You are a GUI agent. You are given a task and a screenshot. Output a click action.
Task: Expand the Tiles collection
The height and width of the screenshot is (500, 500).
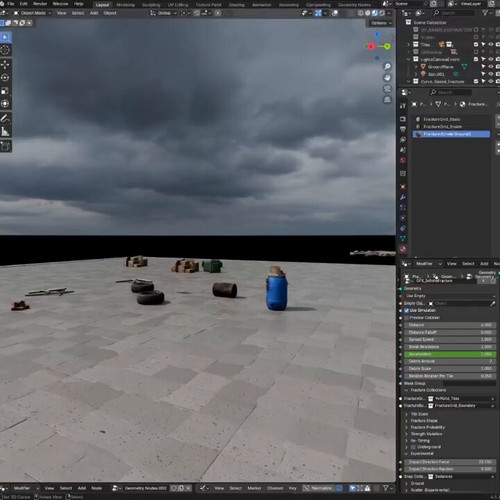click(x=409, y=44)
